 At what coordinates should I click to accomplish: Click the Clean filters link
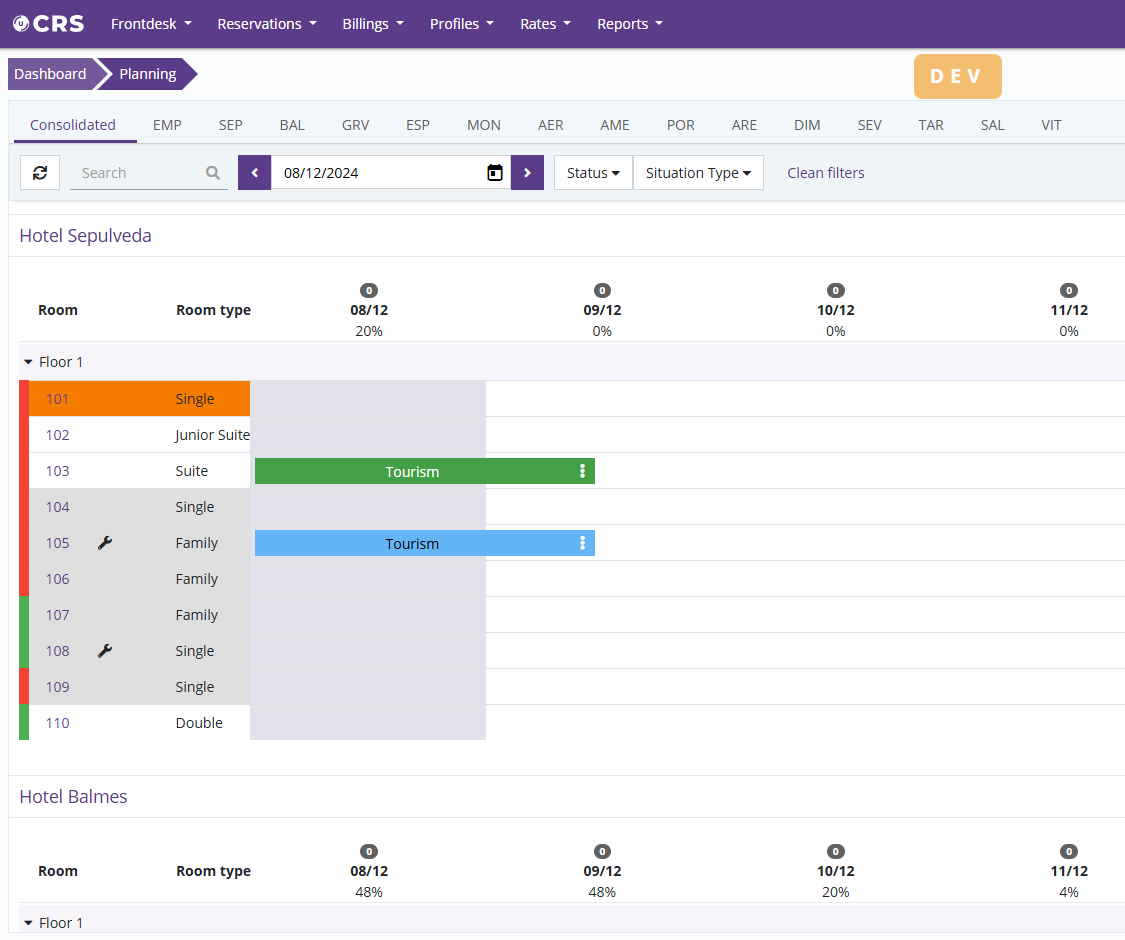click(x=825, y=173)
